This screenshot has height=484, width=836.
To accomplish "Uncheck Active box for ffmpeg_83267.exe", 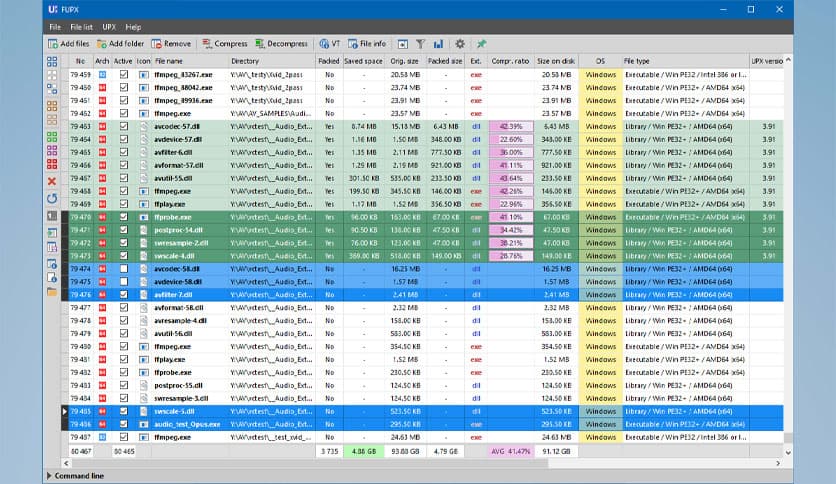I will click(x=124, y=75).
